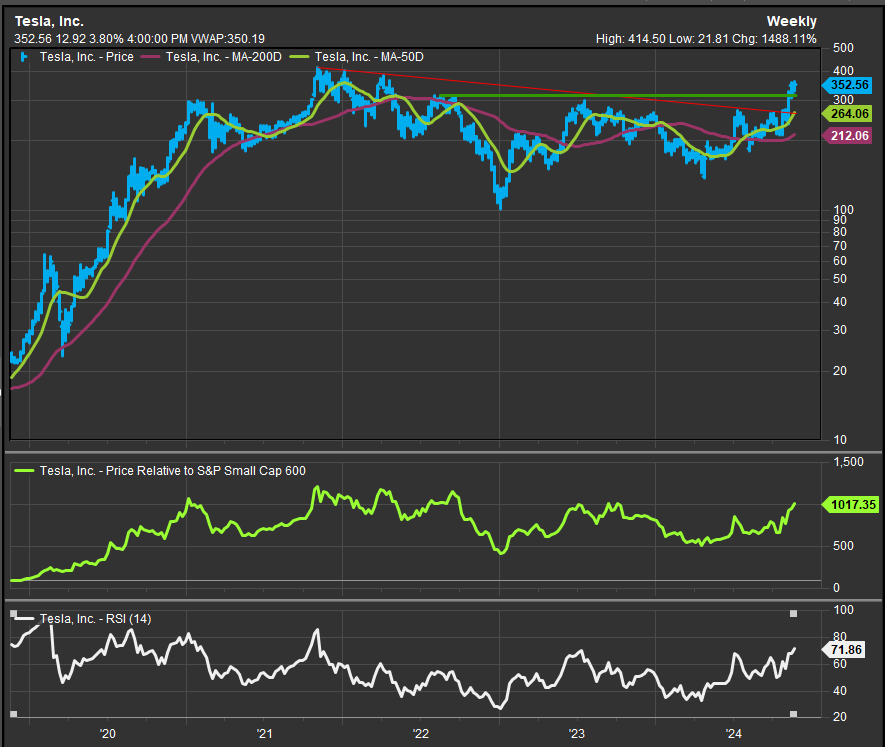Select the RSI panel bottom-right corner handle
This screenshot has height=747, width=885.
tap(793, 714)
